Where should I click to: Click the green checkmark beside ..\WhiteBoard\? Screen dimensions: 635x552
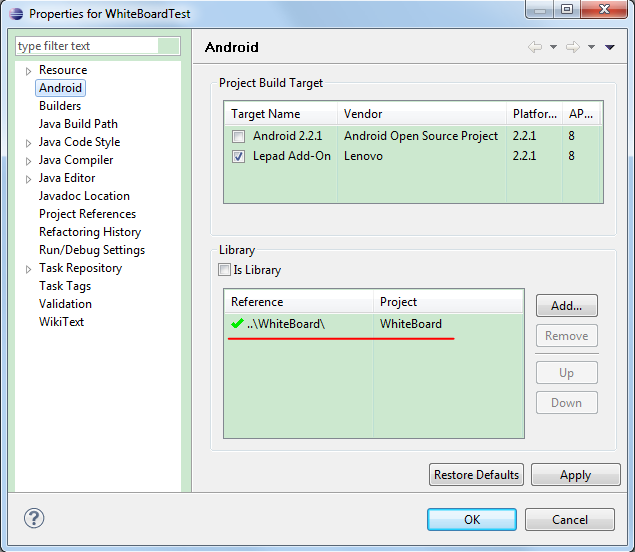[x=237, y=323]
